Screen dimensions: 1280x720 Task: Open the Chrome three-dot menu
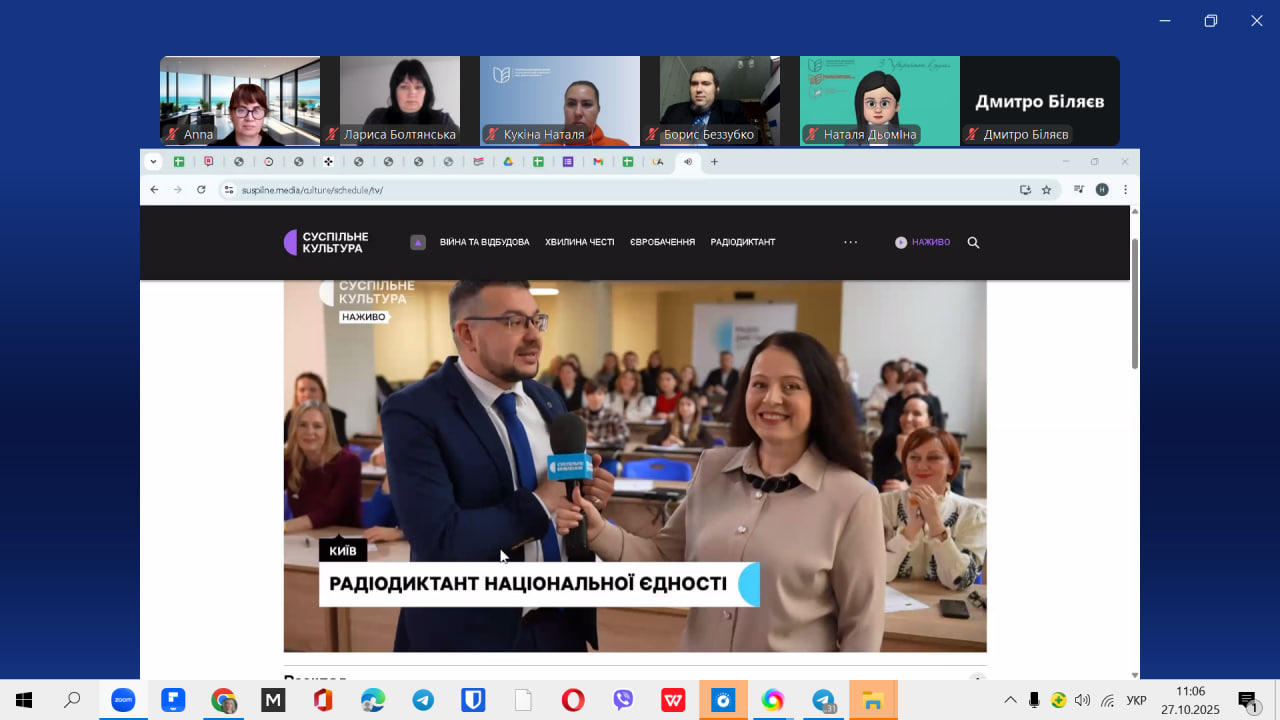[1125, 189]
